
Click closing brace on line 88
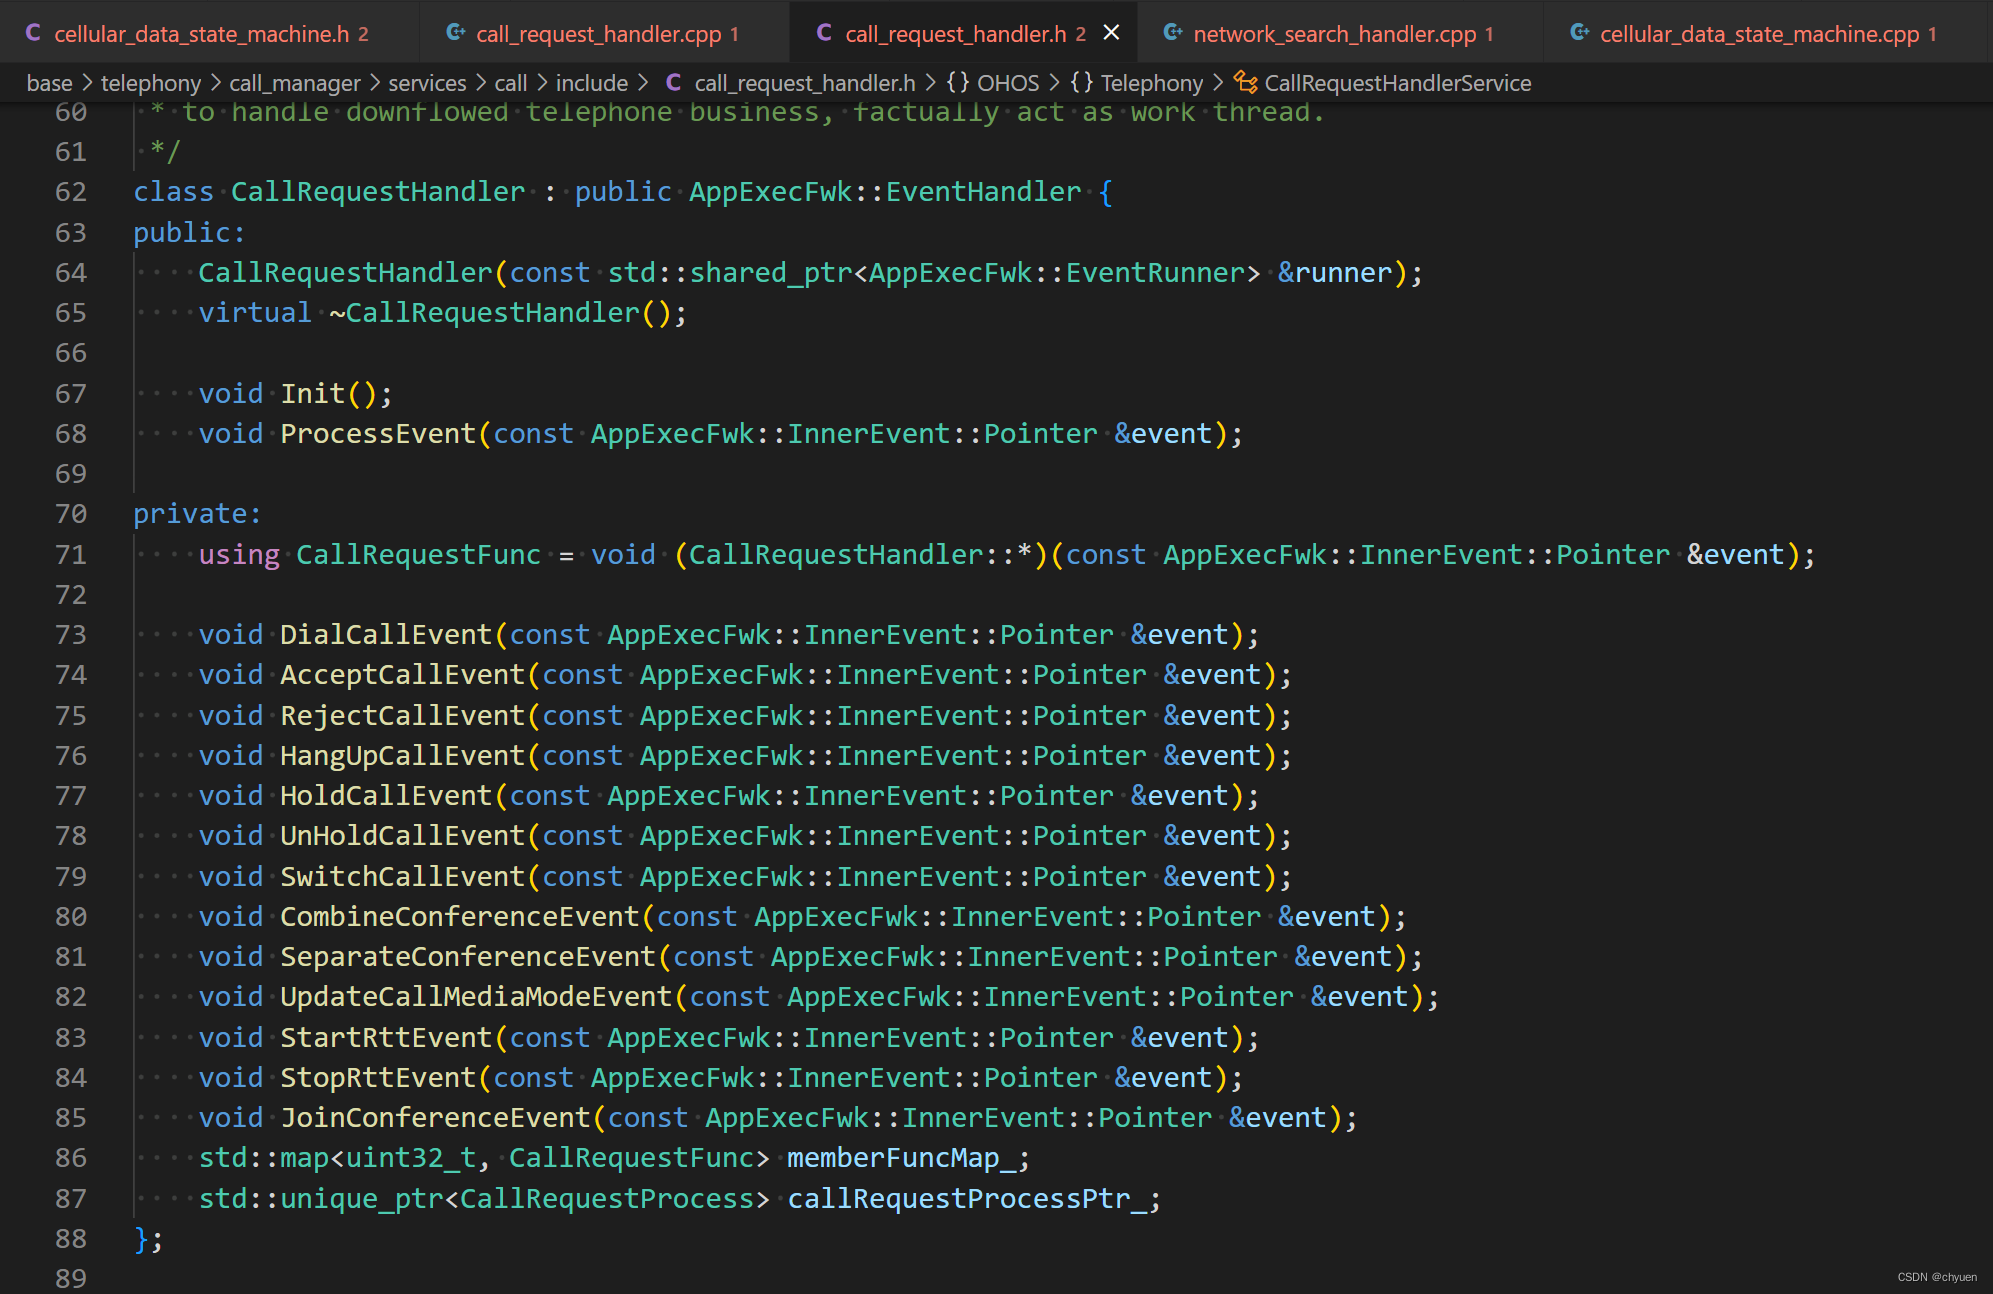(x=140, y=1239)
